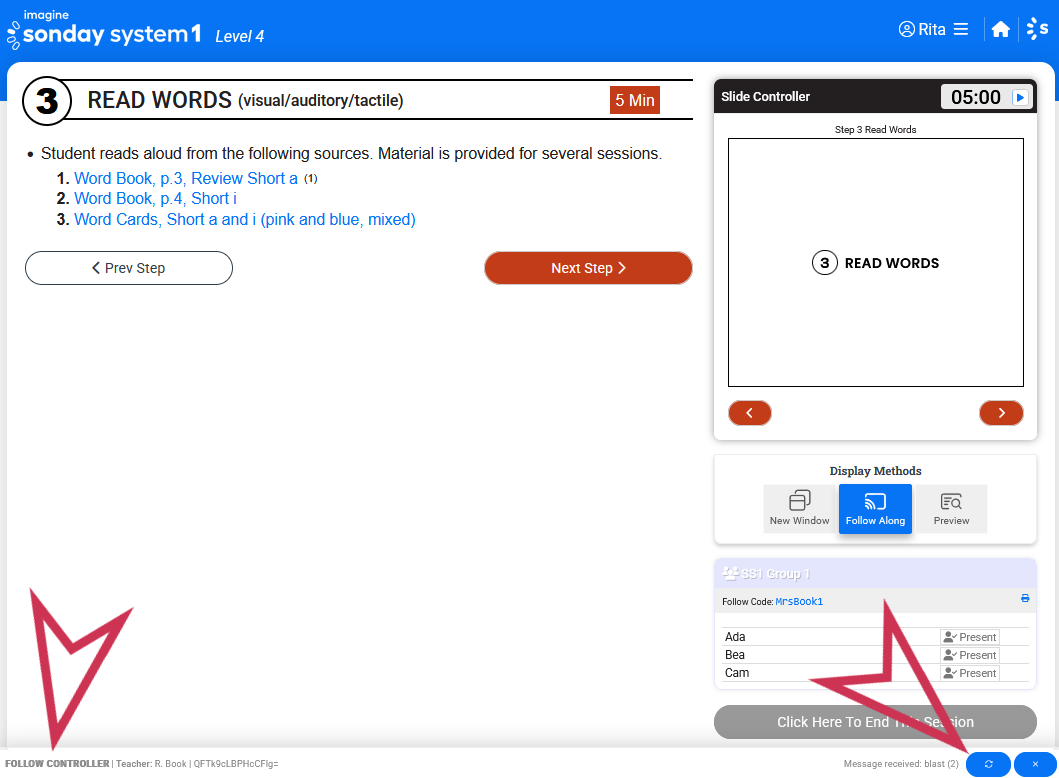Select Preview display method
Screen dimensions: 1059x778
pos(951,508)
